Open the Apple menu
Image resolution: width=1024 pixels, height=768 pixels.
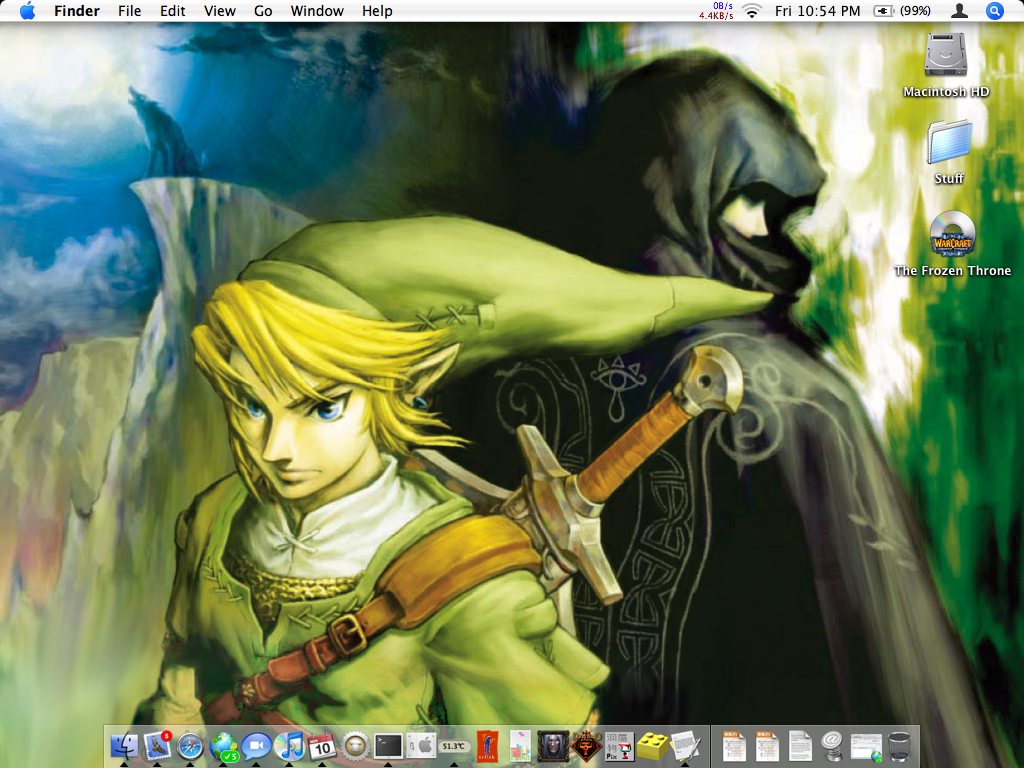tap(27, 10)
